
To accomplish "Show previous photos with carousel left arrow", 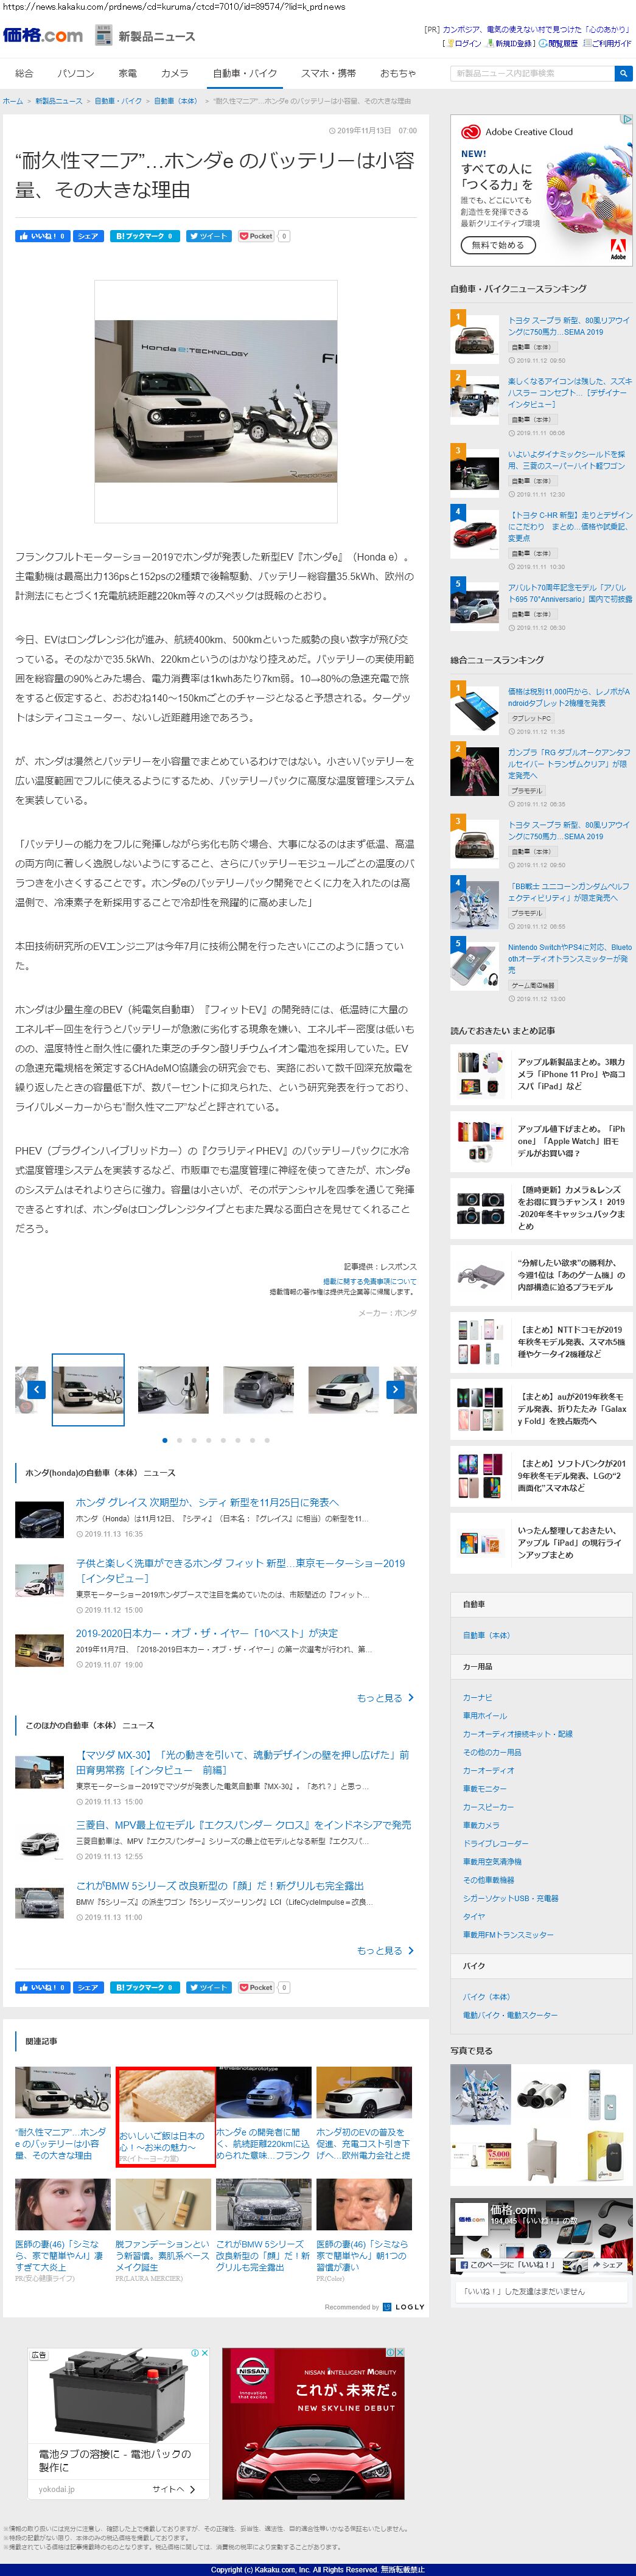I will click(37, 1389).
